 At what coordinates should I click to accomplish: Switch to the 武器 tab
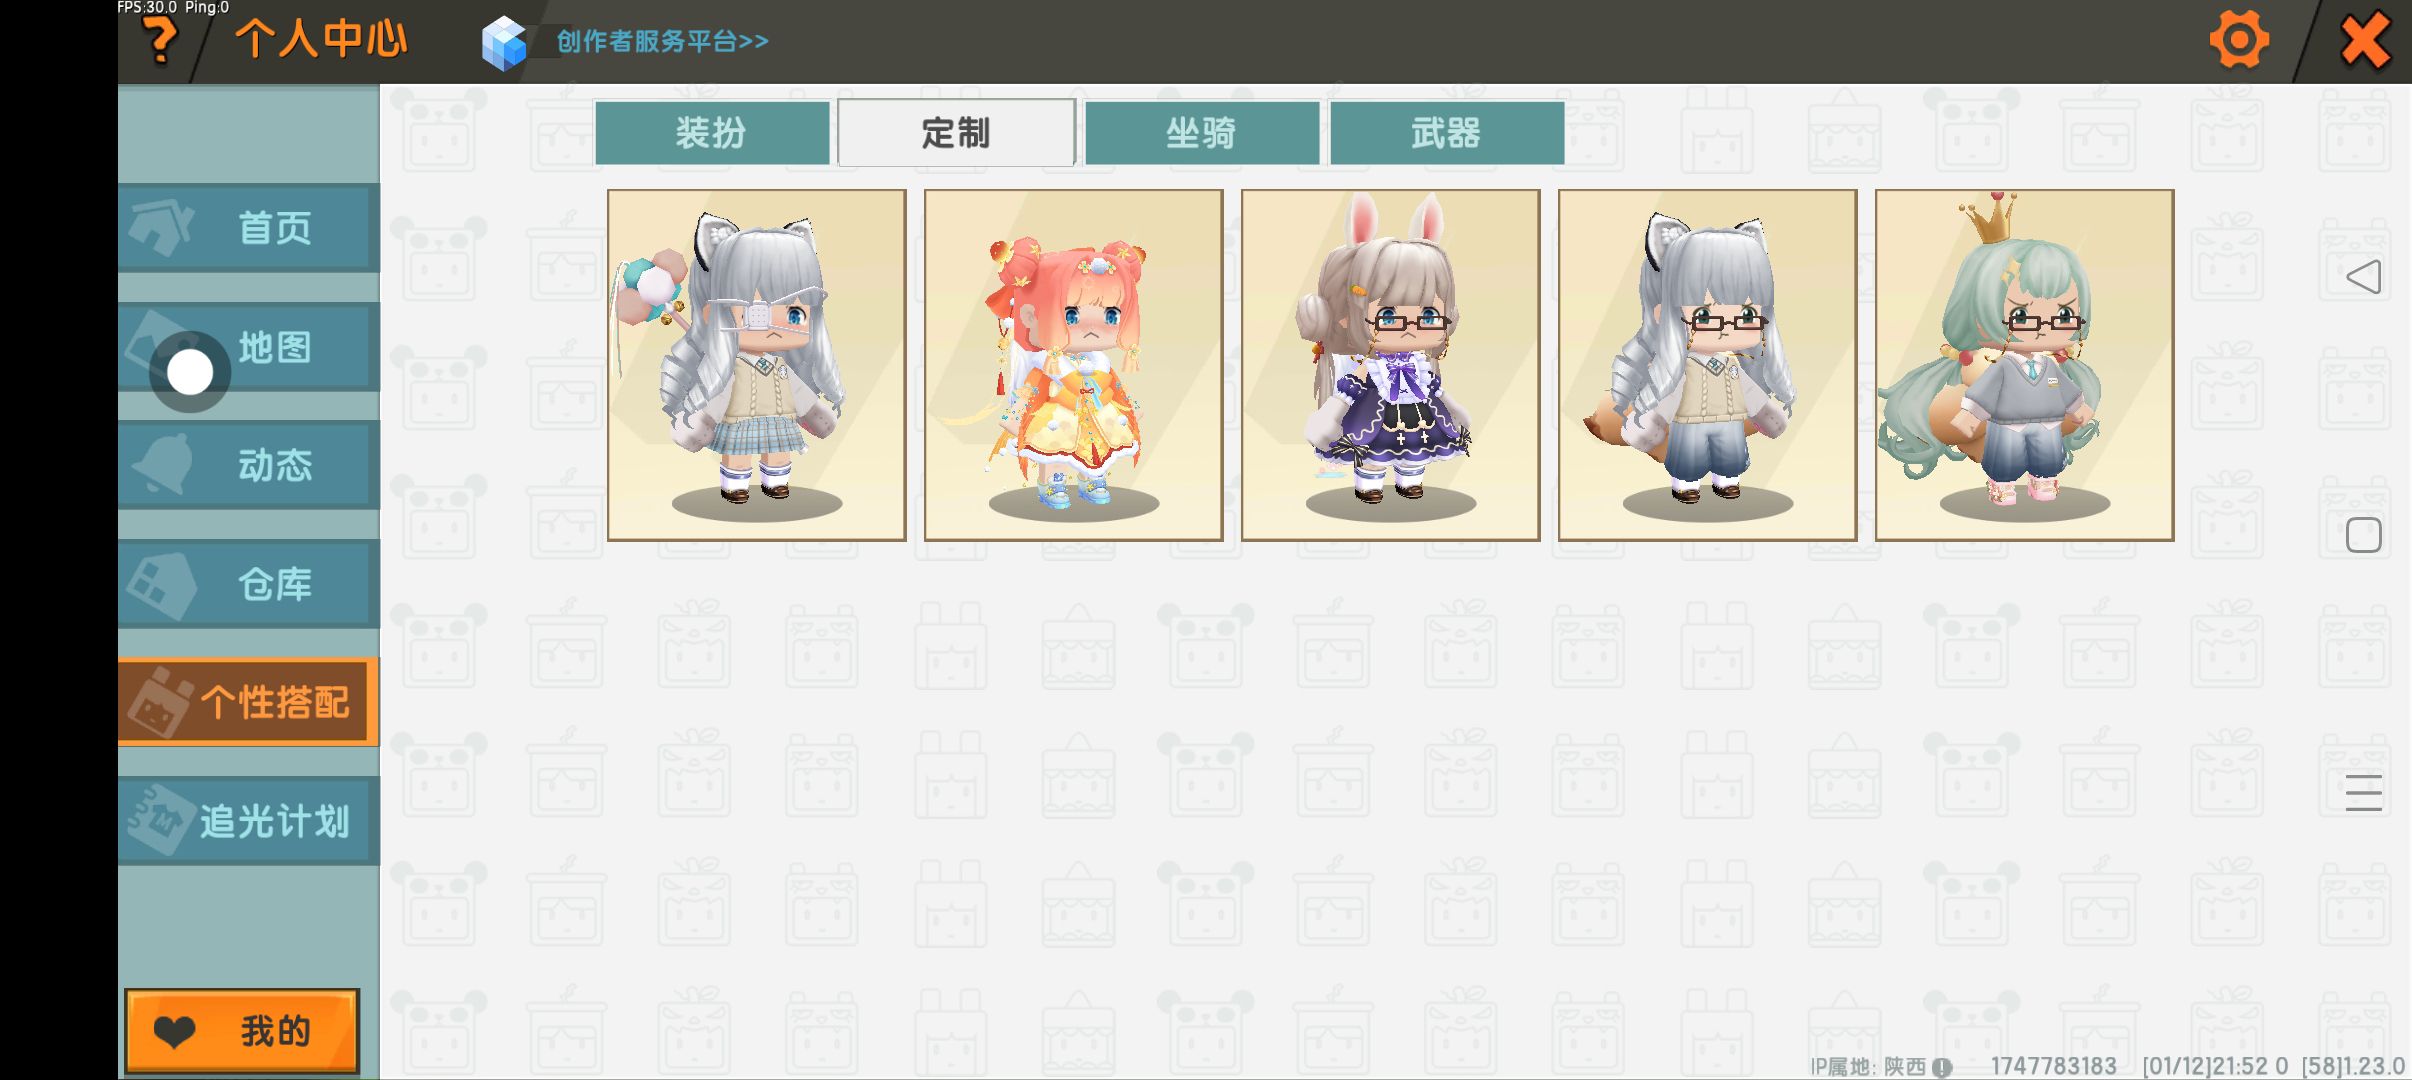tap(1447, 132)
